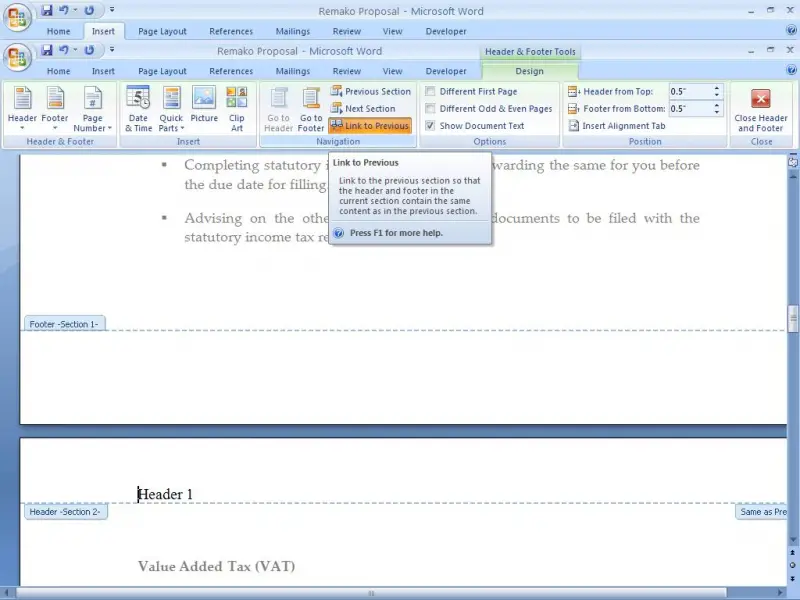Expand the Page Number dropdown

pos(92,109)
